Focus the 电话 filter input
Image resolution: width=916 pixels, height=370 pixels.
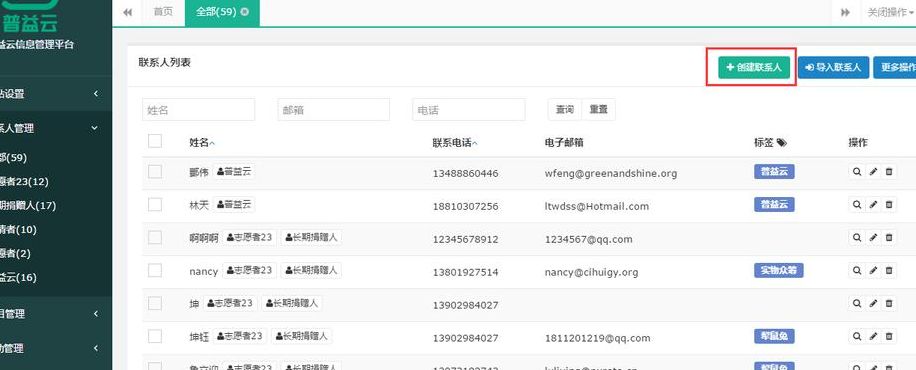[x=469, y=109]
